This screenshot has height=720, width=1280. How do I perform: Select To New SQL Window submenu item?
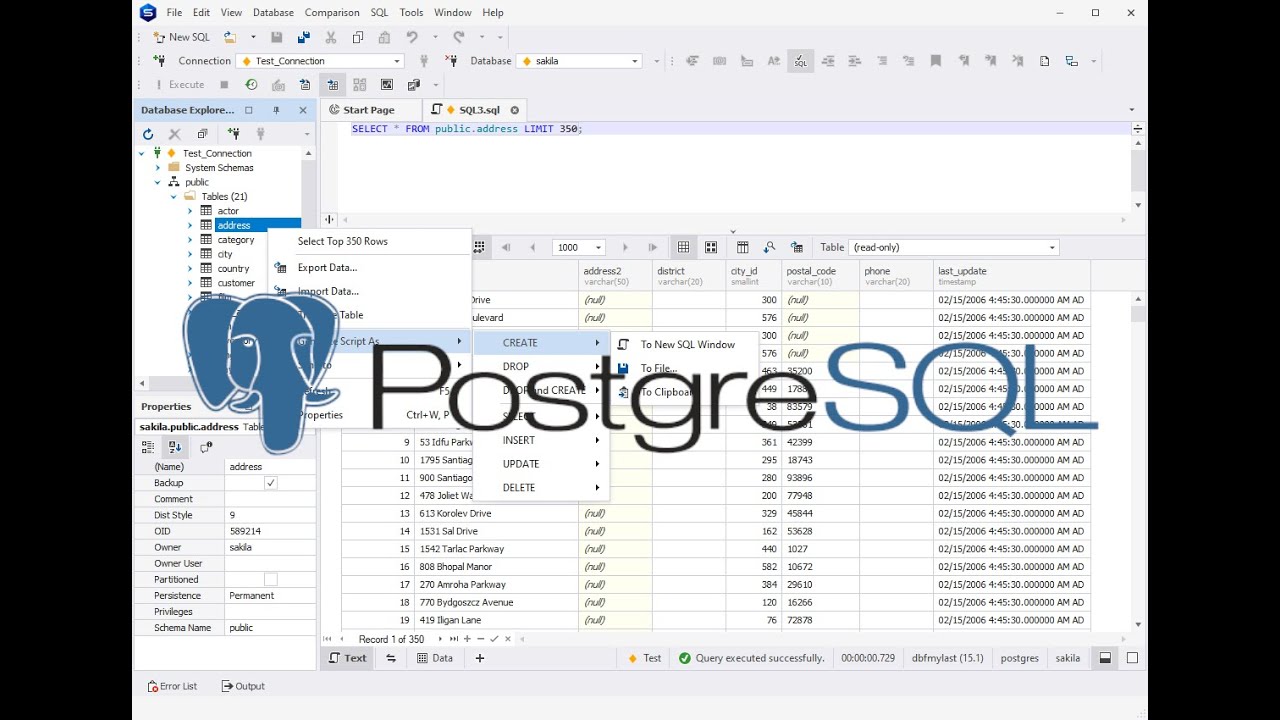click(x=687, y=344)
